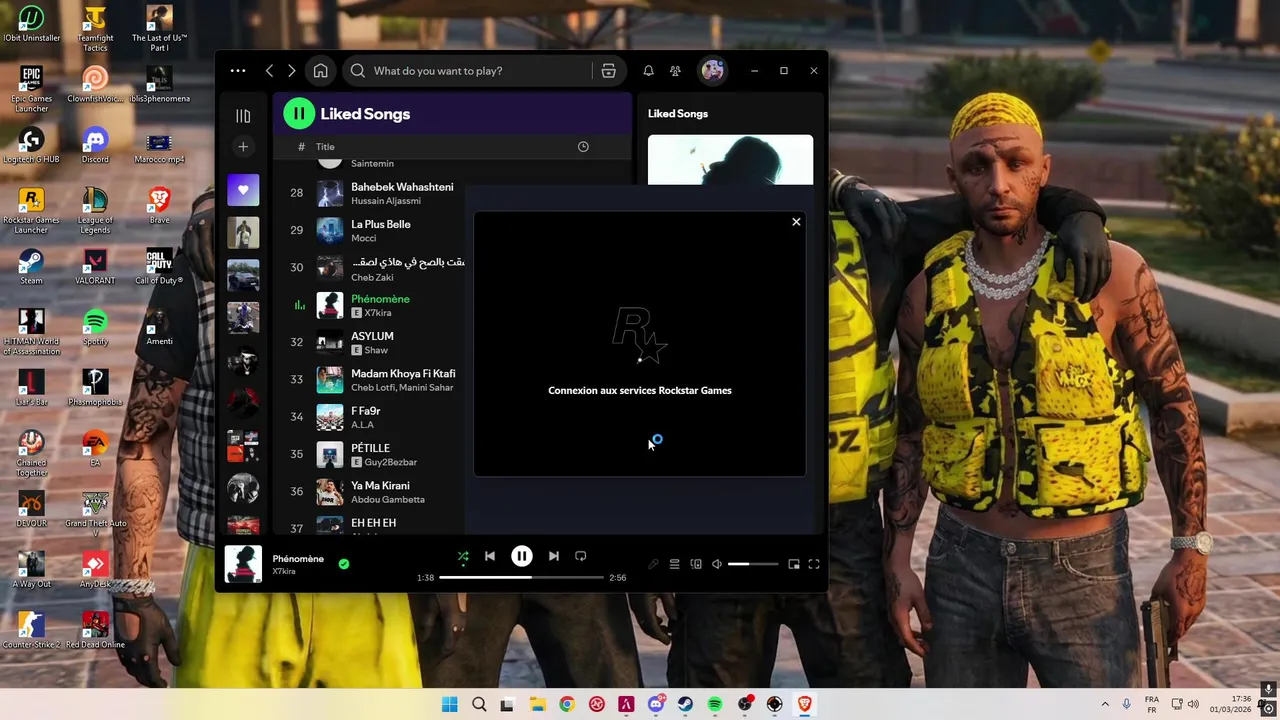Enter Spotify full screen mode
Image resolution: width=1280 pixels, height=720 pixels.
pyautogui.click(x=814, y=564)
